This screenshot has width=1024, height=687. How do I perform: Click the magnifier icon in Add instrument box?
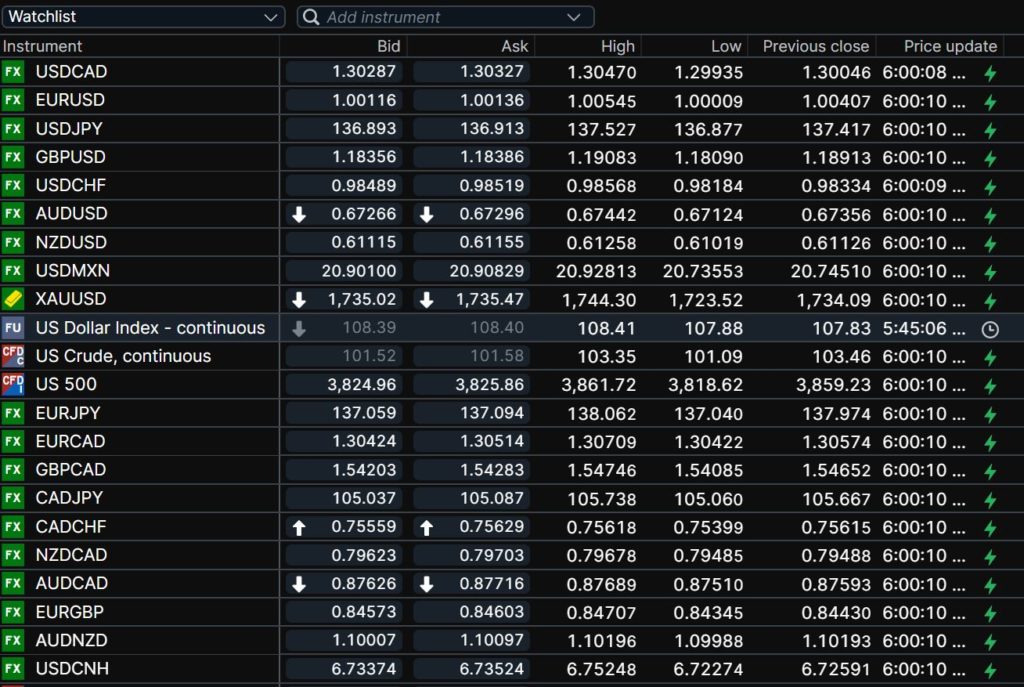[311, 17]
